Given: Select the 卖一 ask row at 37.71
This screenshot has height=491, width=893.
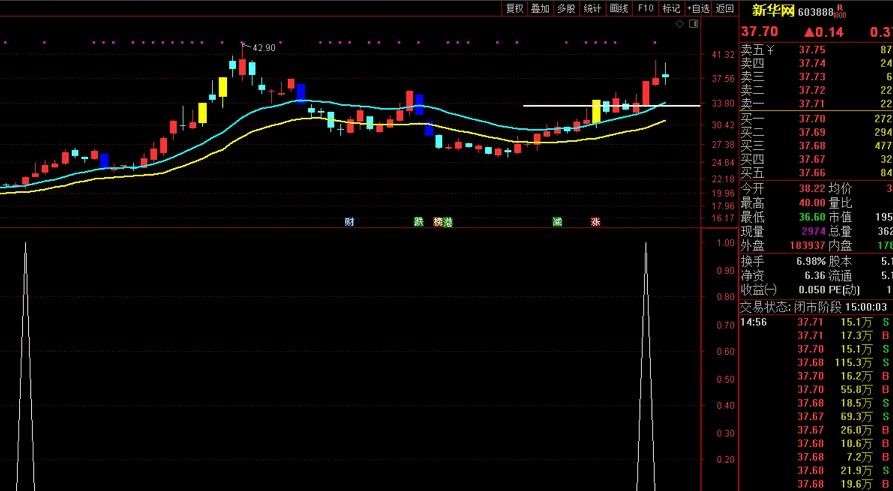Looking at the screenshot, I should 816,104.
